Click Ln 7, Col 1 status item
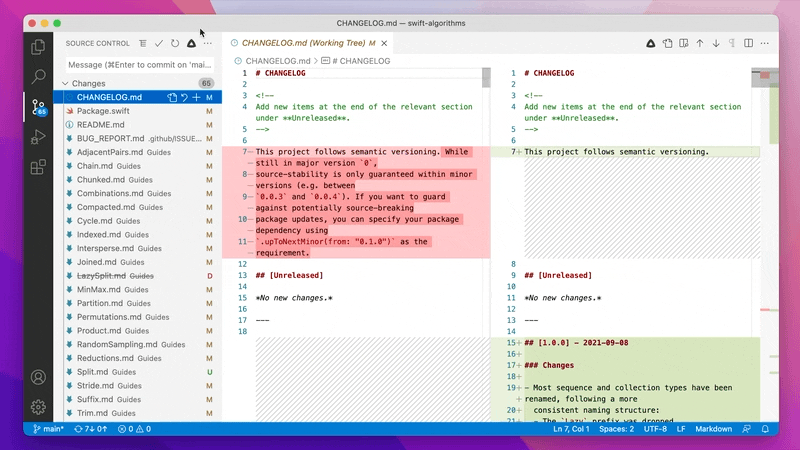 571,429
